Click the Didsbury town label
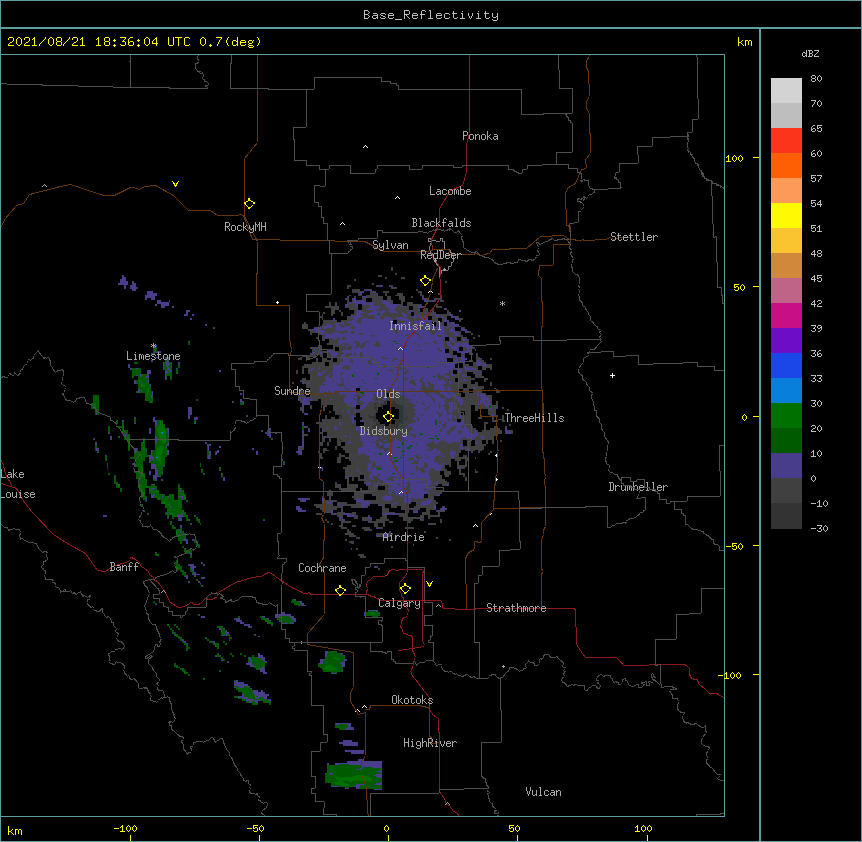This screenshot has width=862, height=842. (x=384, y=431)
